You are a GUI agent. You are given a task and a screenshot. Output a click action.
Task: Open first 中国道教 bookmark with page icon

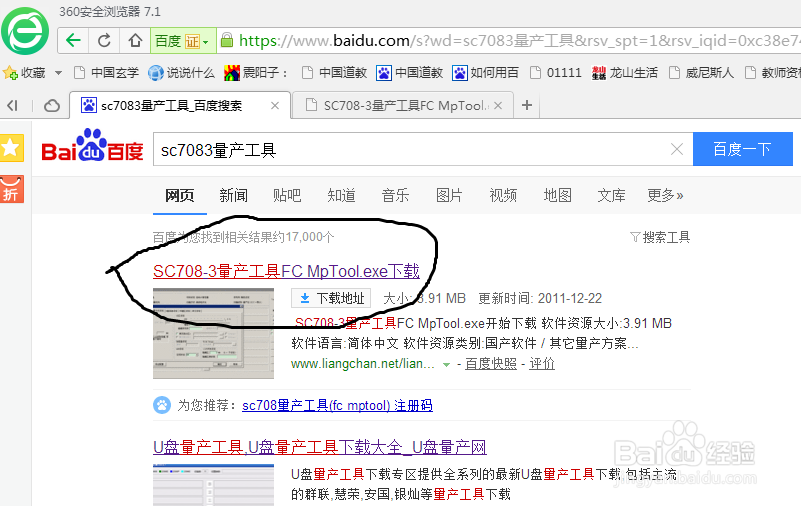point(335,73)
